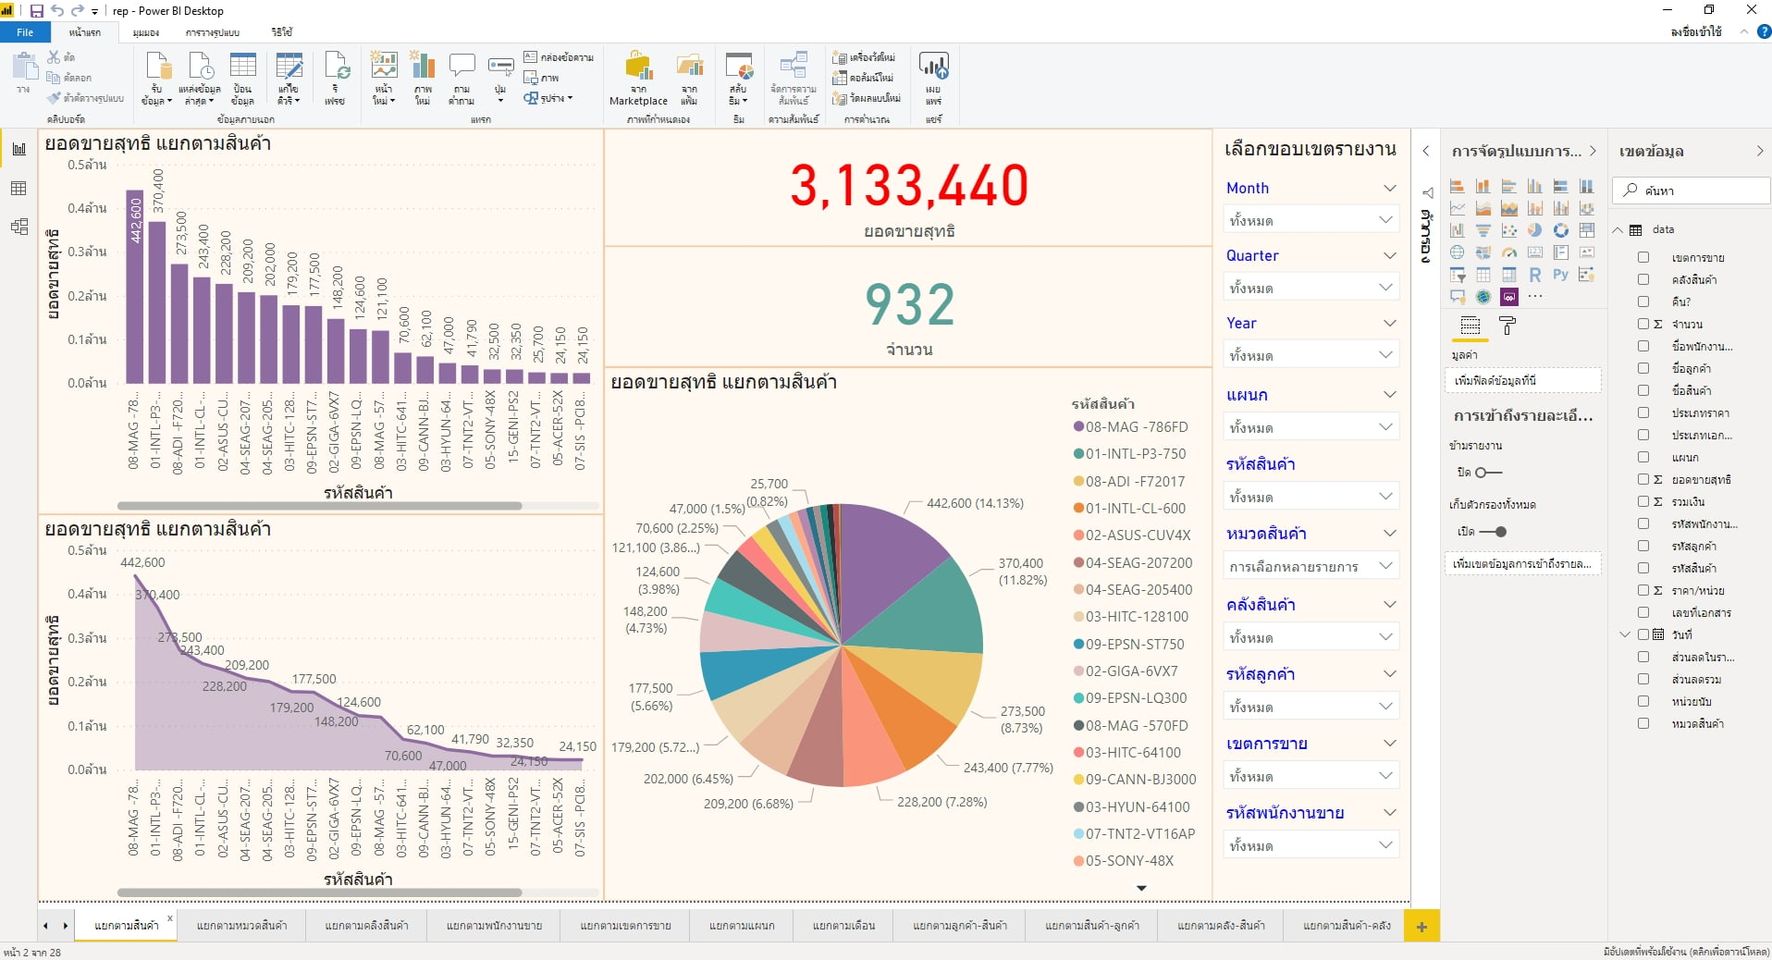This screenshot has height=960, width=1772.
Task: Save the report with the floppy disk icon
Action: 37,11
